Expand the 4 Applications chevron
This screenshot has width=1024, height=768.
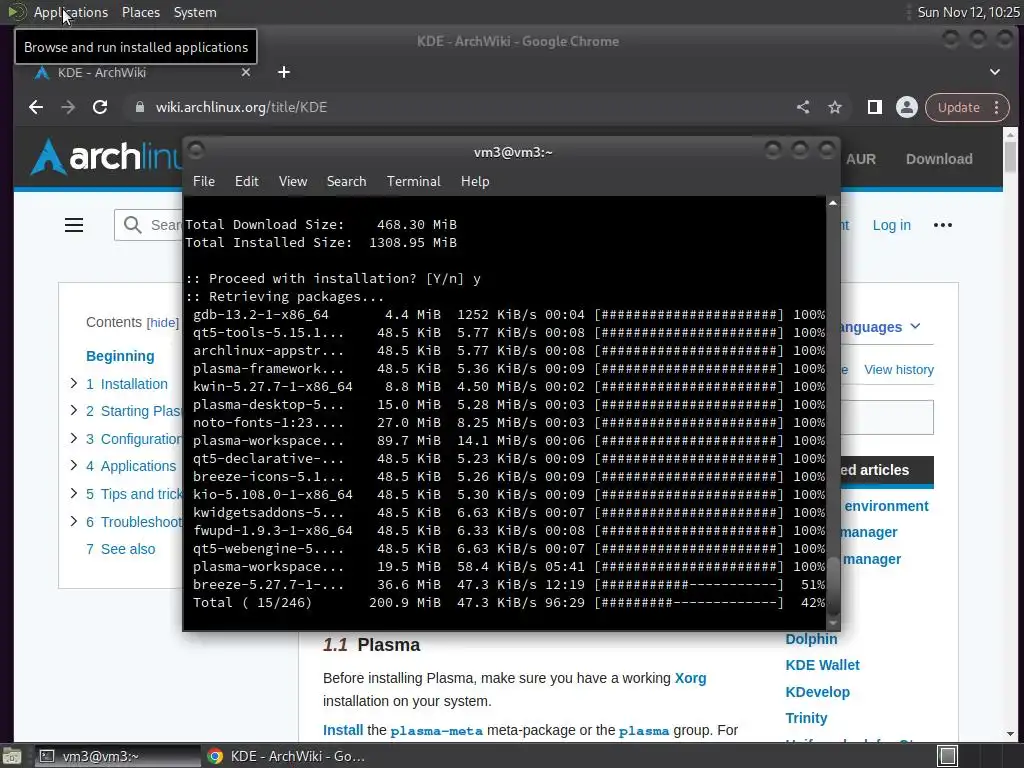coord(74,466)
